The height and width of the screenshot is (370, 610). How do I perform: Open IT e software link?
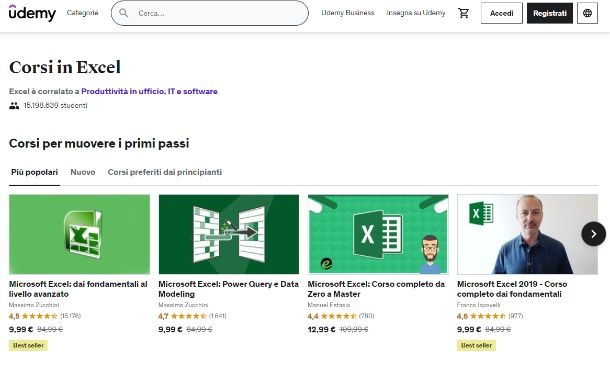193,91
